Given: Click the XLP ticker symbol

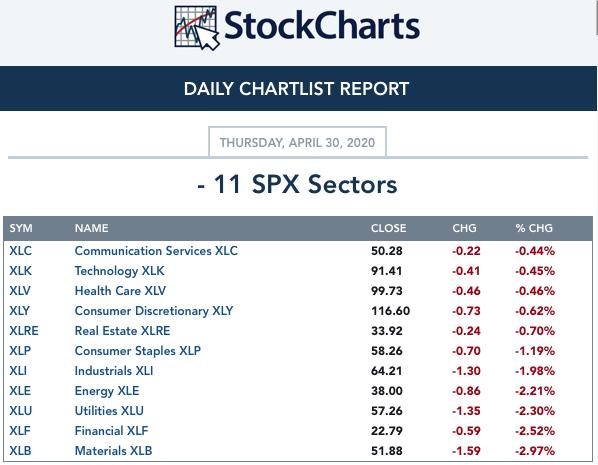Looking at the screenshot, I should click(x=20, y=351).
